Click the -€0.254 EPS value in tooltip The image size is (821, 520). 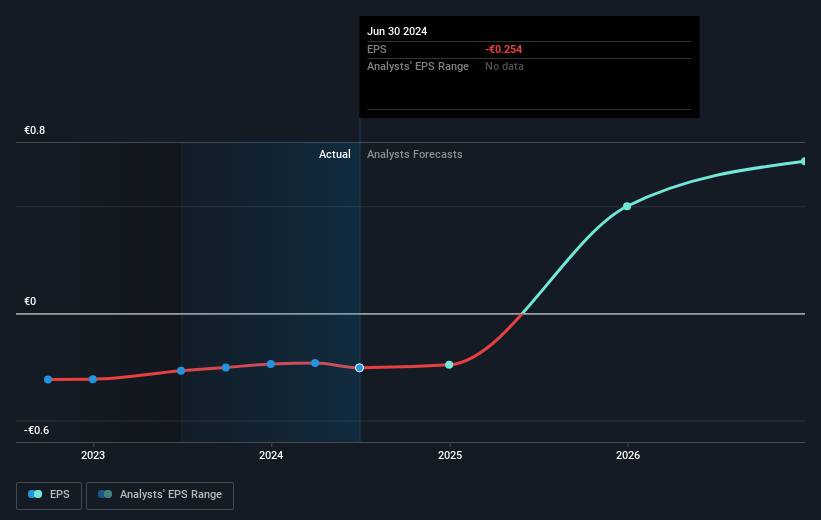(x=504, y=49)
